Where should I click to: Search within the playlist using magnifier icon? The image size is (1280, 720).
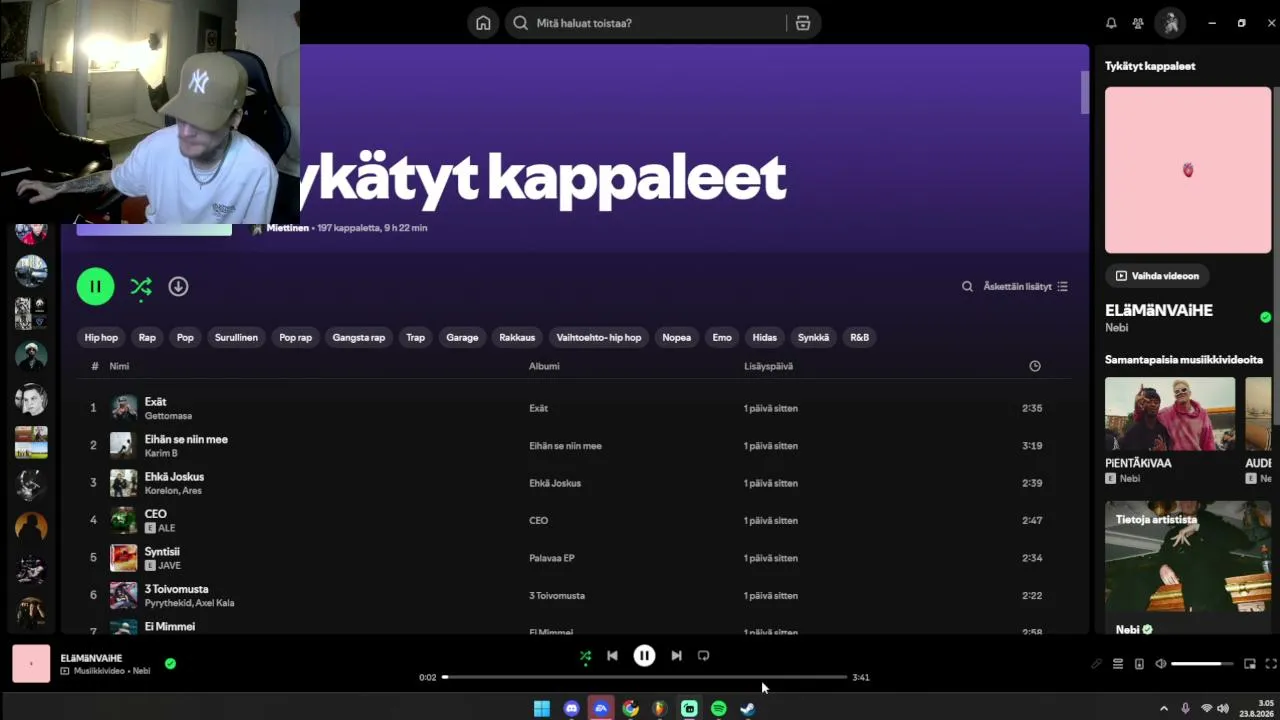[967, 286]
